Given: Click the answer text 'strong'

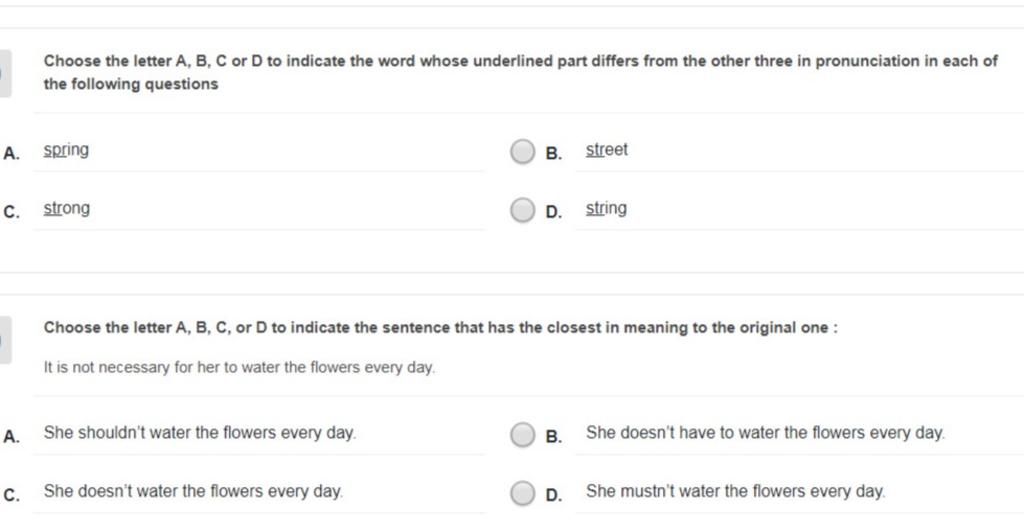Looking at the screenshot, I should pyautogui.click(x=67, y=209).
